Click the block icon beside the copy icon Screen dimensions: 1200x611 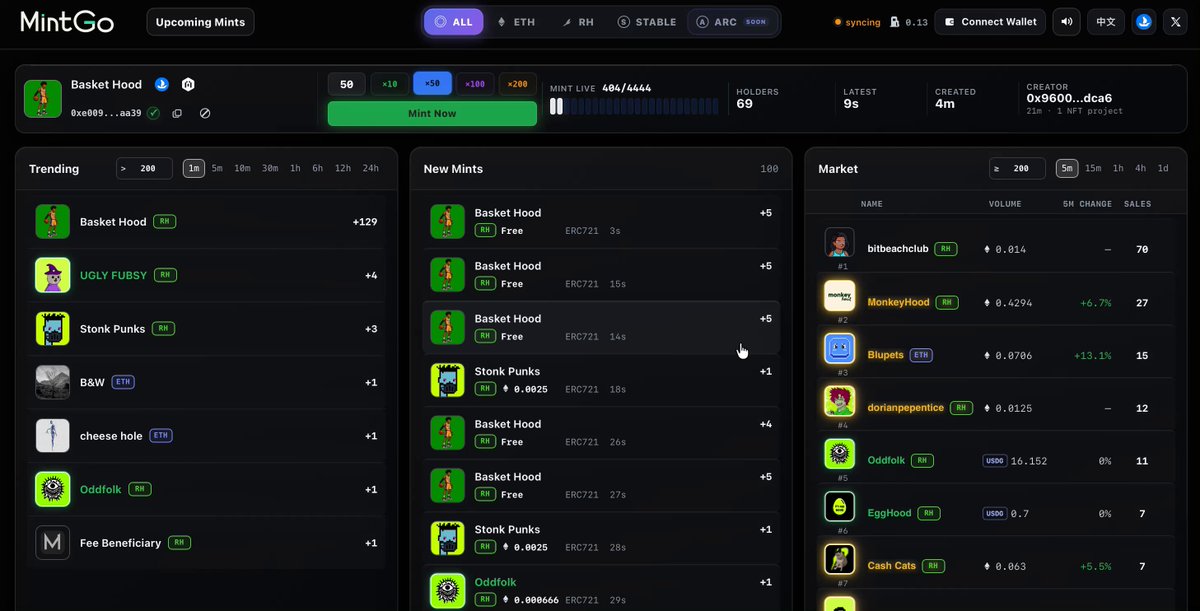click(x=205, y=113)
